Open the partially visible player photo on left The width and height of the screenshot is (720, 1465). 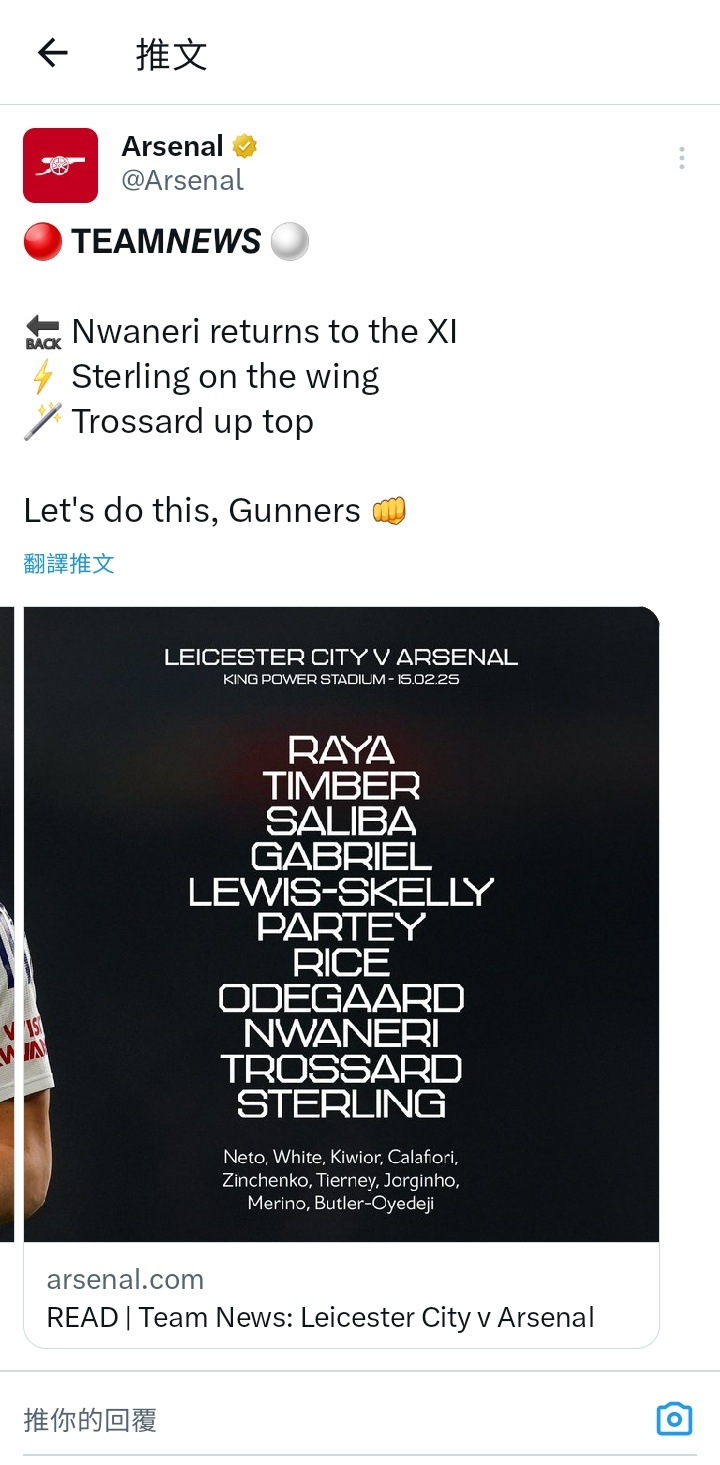[x=8, y=924]
